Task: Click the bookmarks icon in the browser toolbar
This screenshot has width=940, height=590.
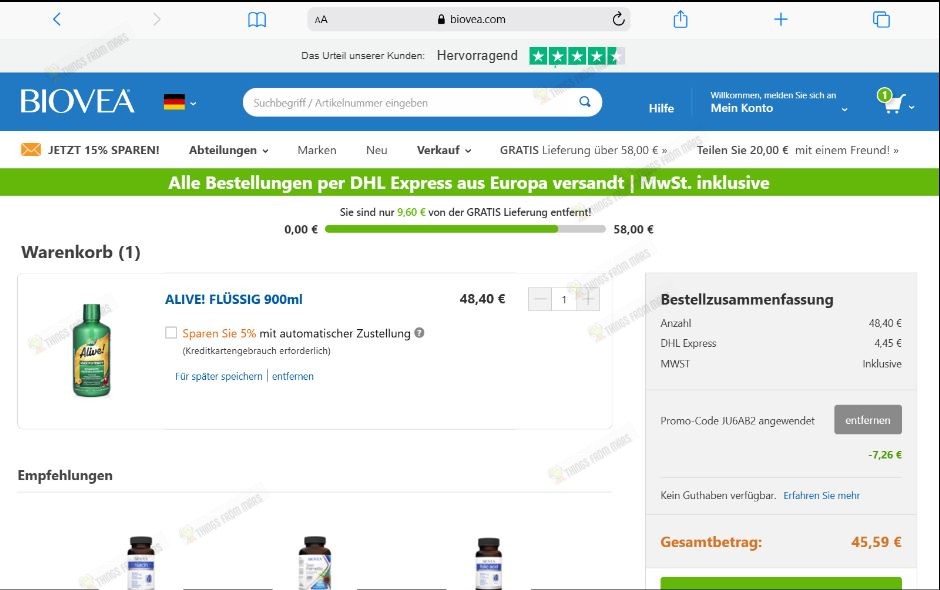Action: point(257,18)
